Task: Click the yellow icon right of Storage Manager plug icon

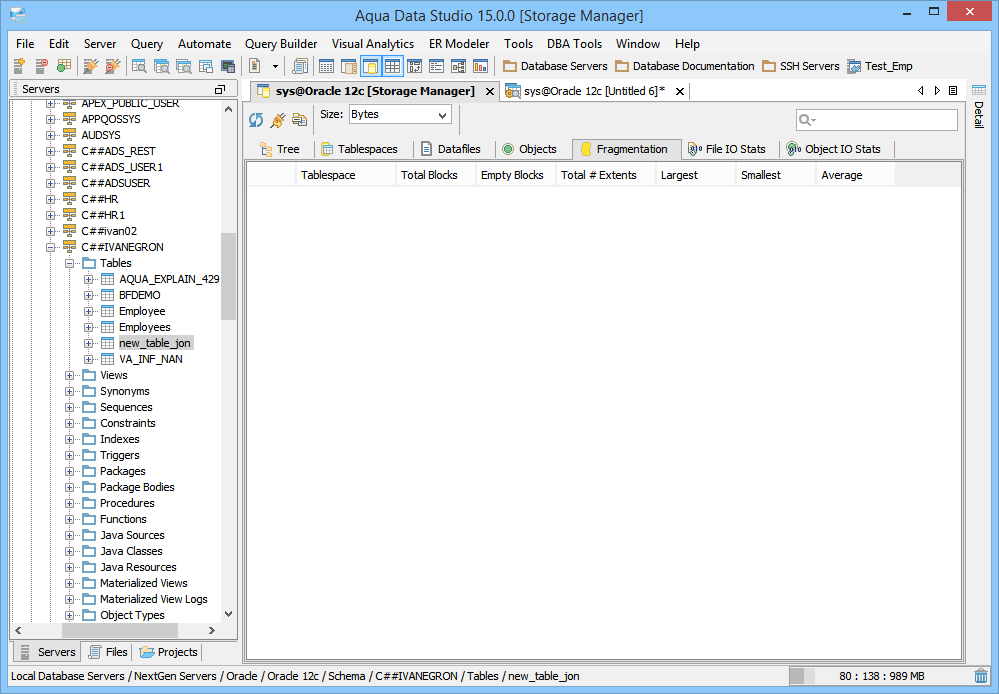Action: (x=299, y=119)
